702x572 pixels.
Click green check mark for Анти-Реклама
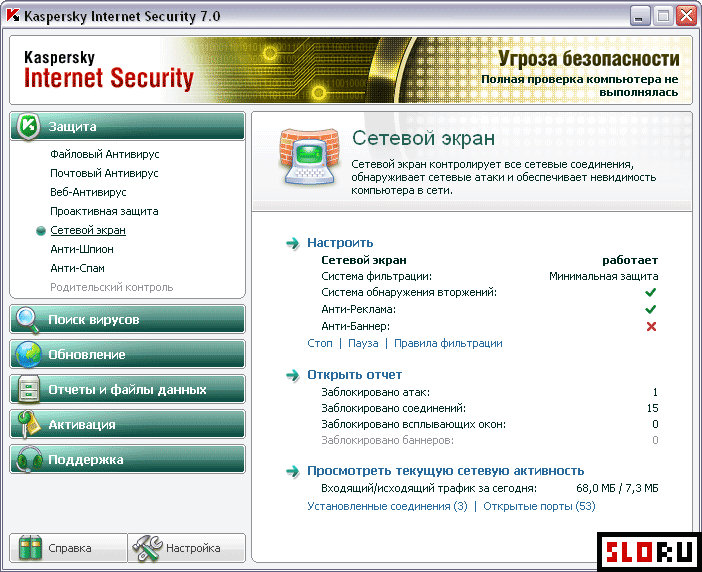coord(651,309)
